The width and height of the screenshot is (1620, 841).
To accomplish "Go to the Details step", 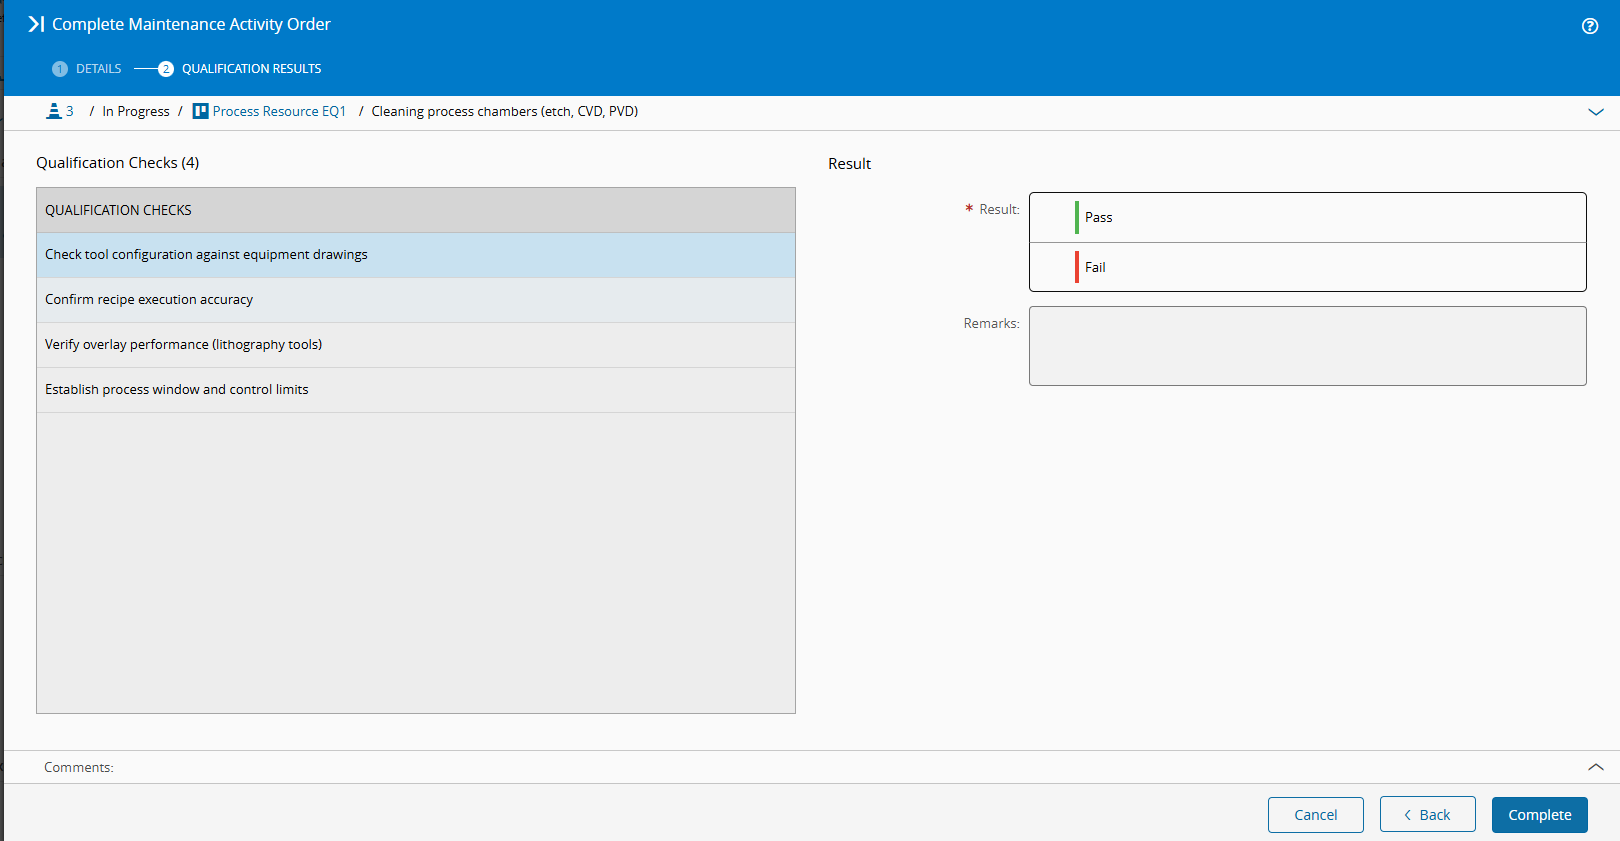I will (x=98, y=69).
